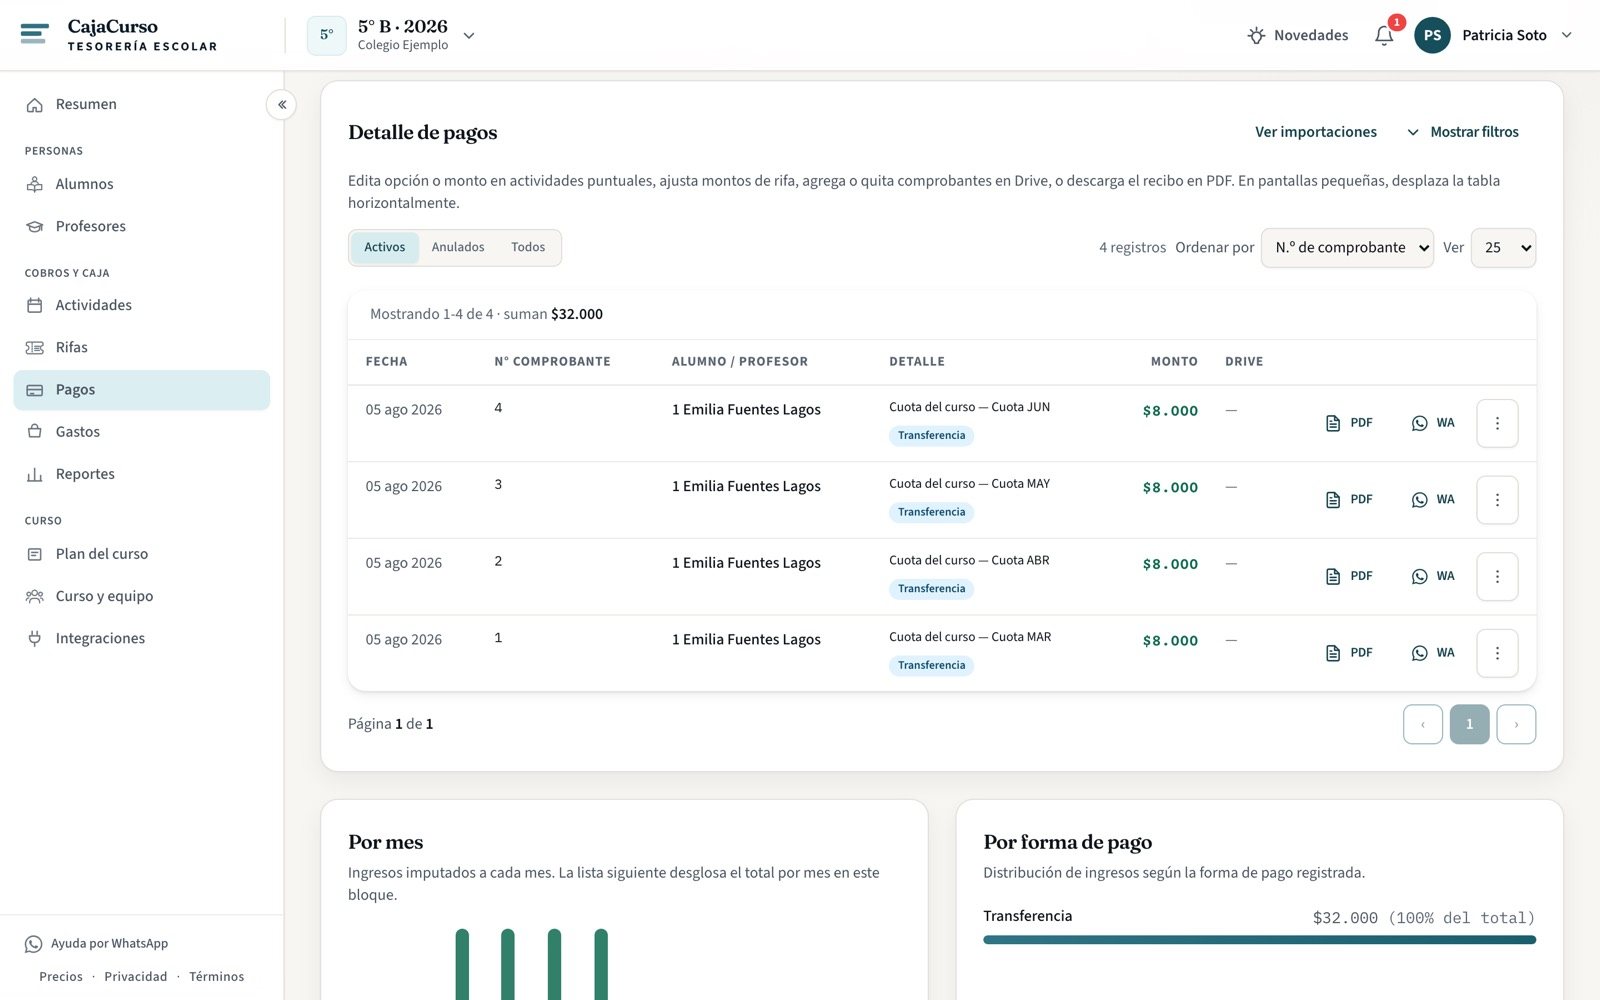Download PDF receipt for Cuota MAY

point(1348,500)
